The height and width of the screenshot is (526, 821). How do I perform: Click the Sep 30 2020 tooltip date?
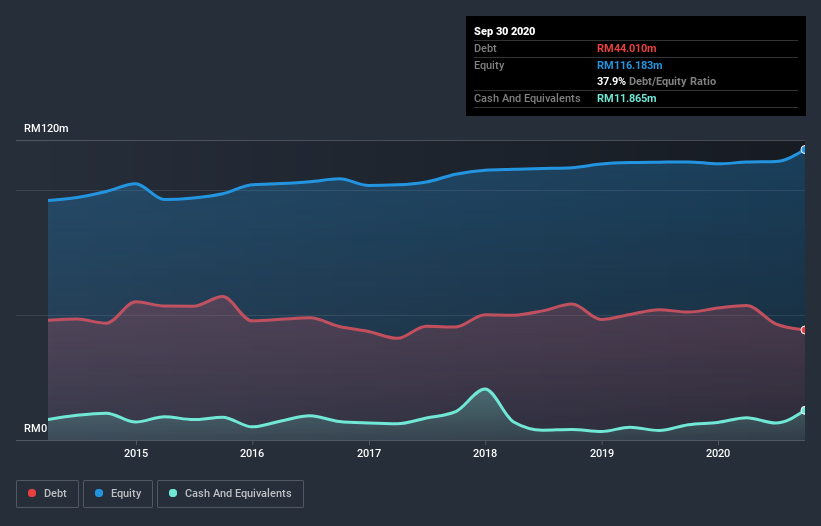[x=505, y=31]
